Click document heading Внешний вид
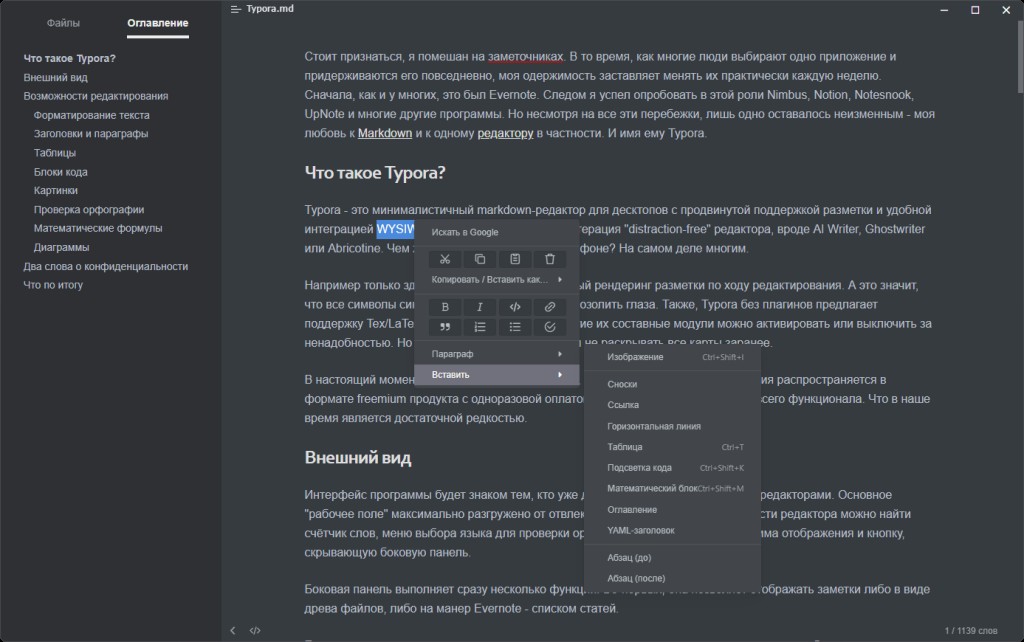 (x=358, y=458)
